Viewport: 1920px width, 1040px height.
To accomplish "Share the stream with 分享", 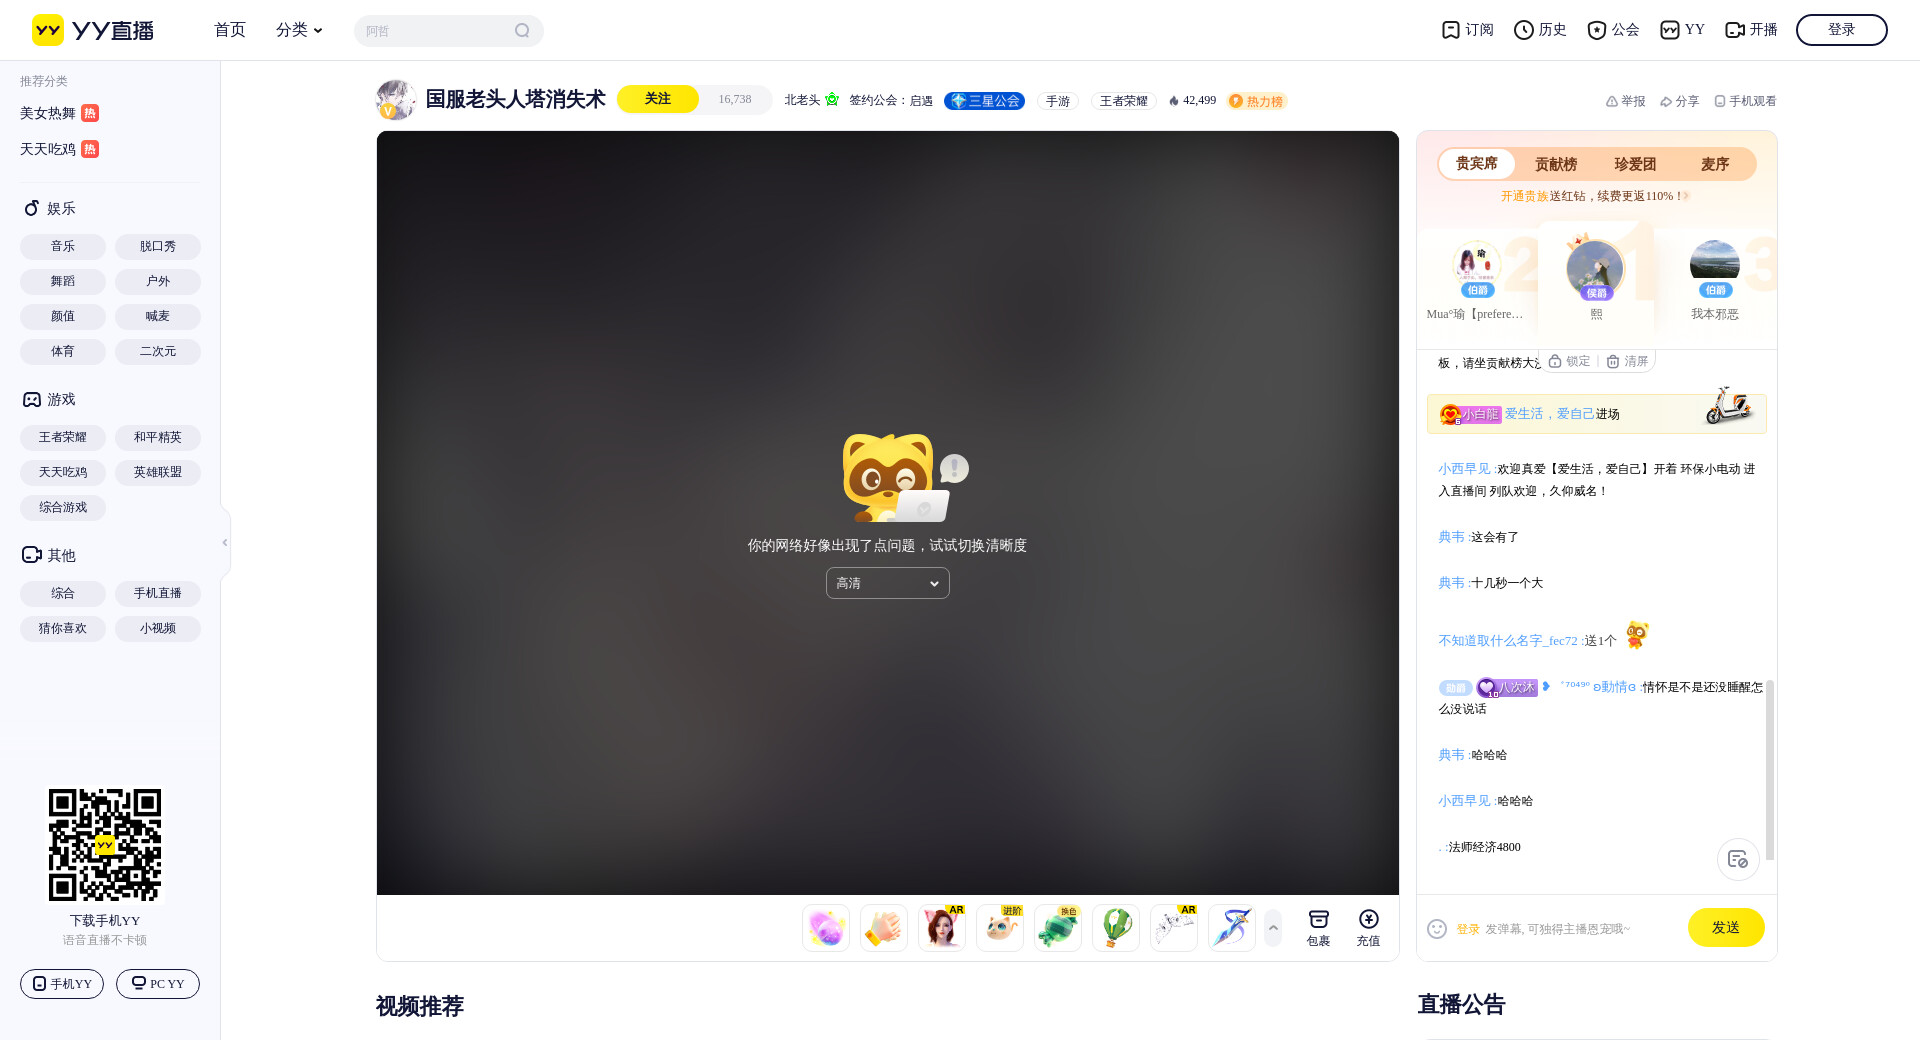I will click(1679, 101).
